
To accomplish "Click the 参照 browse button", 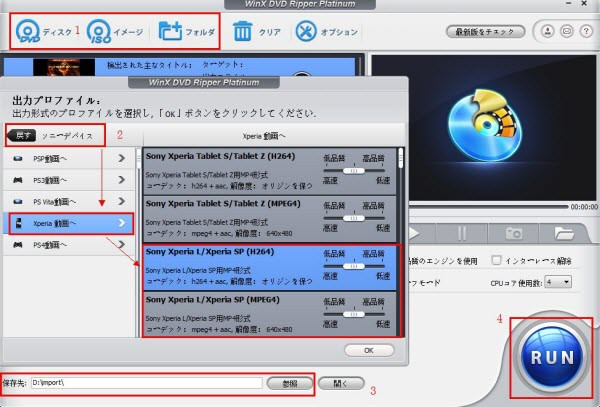I will 290,383.
